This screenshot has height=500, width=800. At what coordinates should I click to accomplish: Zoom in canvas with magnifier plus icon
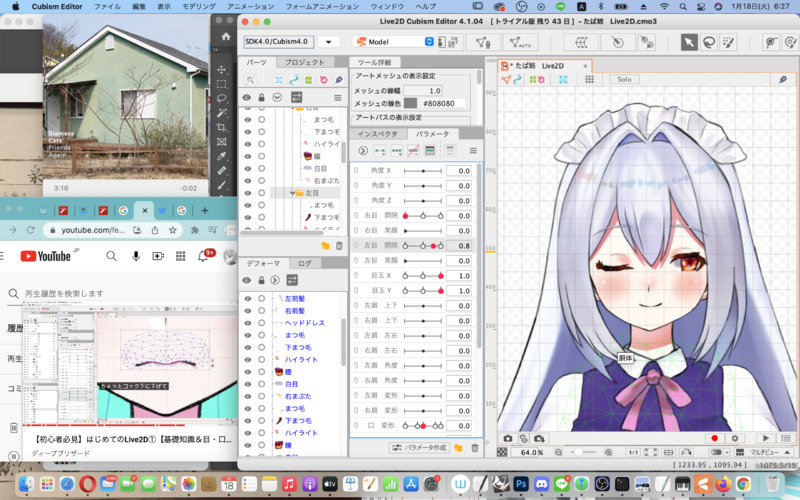point(608,452)
